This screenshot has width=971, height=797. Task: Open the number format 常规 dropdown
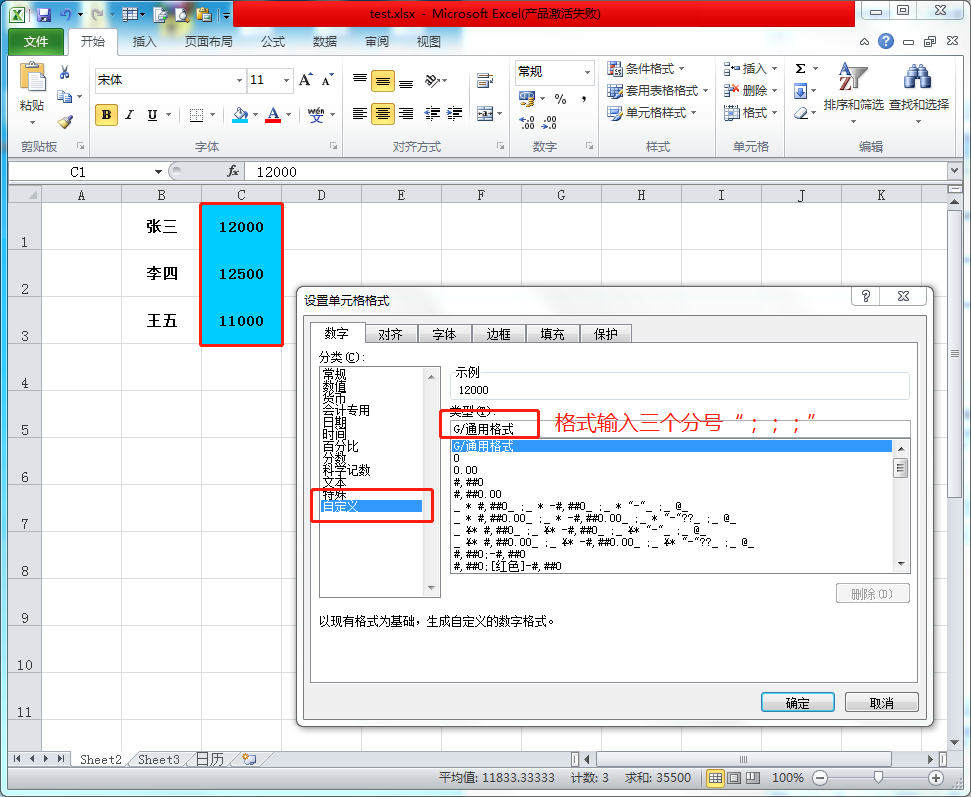(587, 72)
